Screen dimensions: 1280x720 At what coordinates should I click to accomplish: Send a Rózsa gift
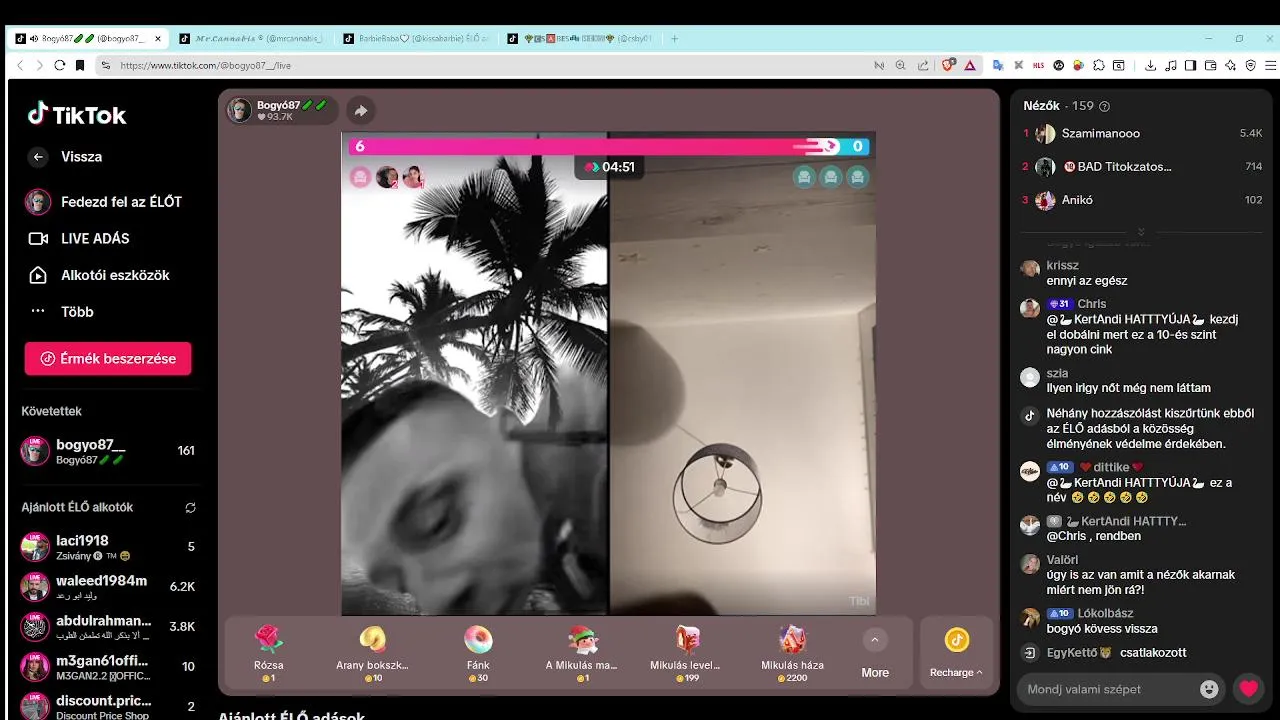269,651
